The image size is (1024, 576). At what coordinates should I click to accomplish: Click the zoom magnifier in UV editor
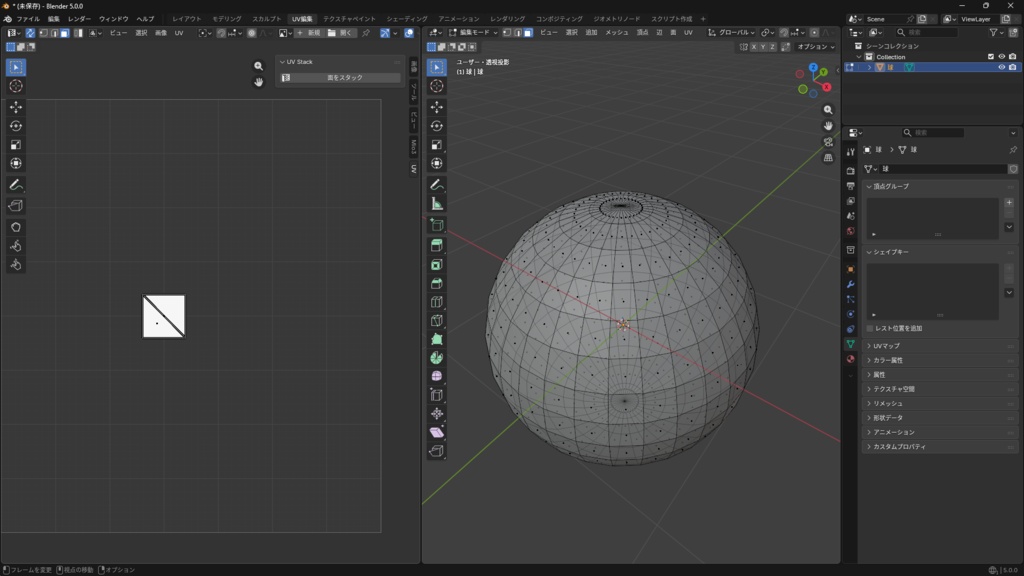click(x=259, y=66)
